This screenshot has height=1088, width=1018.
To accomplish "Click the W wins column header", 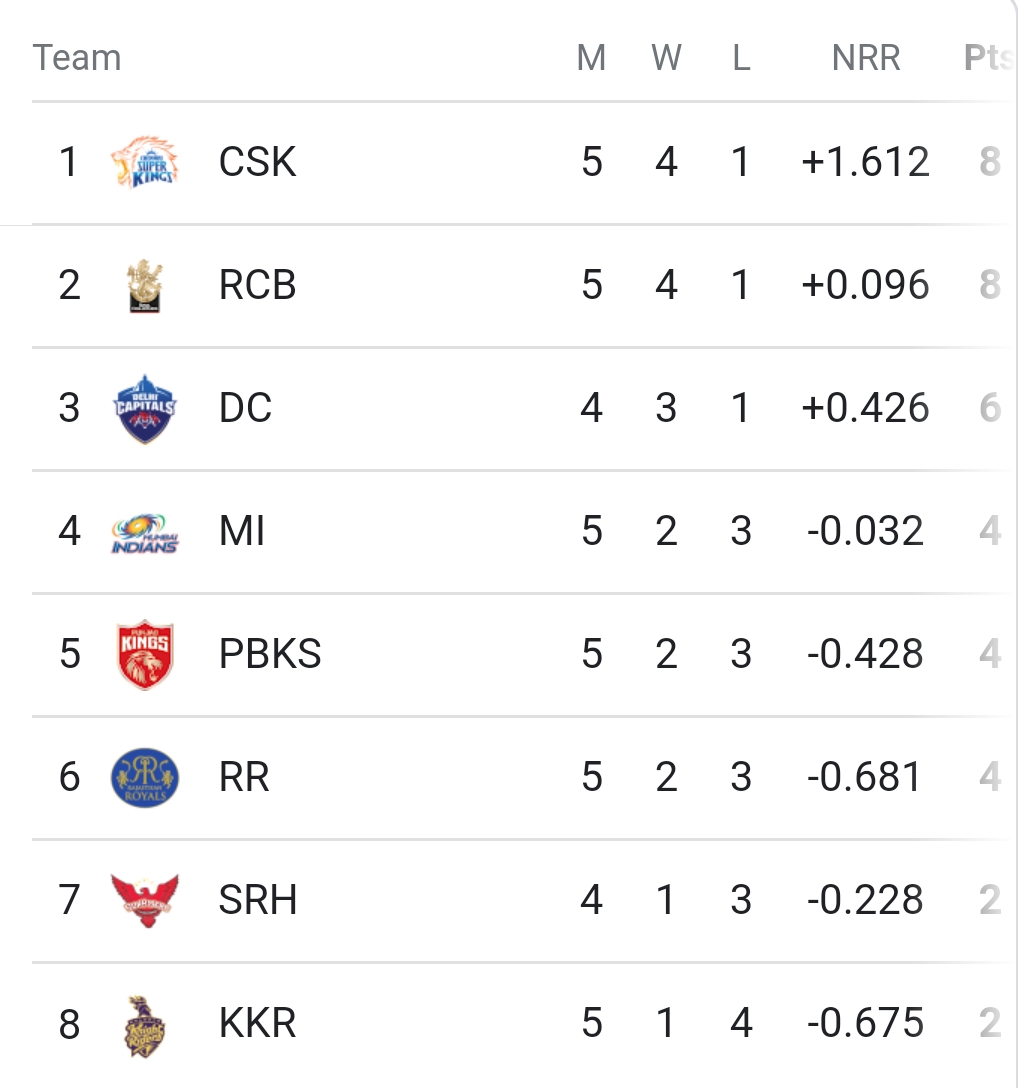I will (x=666, y=58).
